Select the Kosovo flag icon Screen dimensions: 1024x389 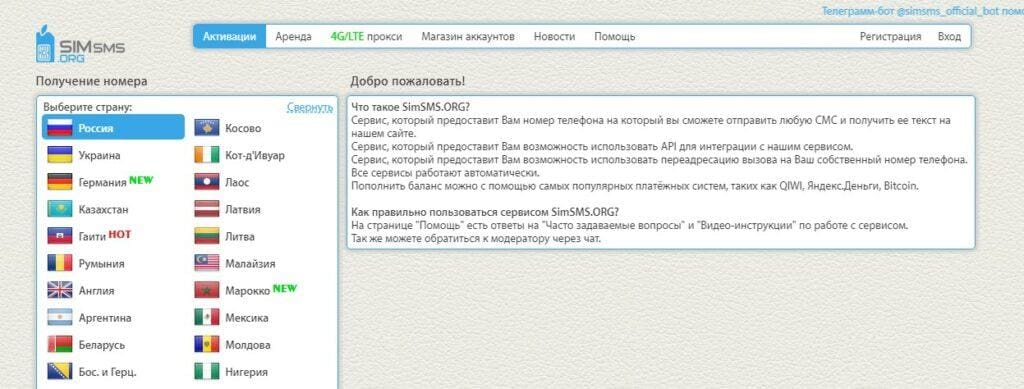(206, 128)
